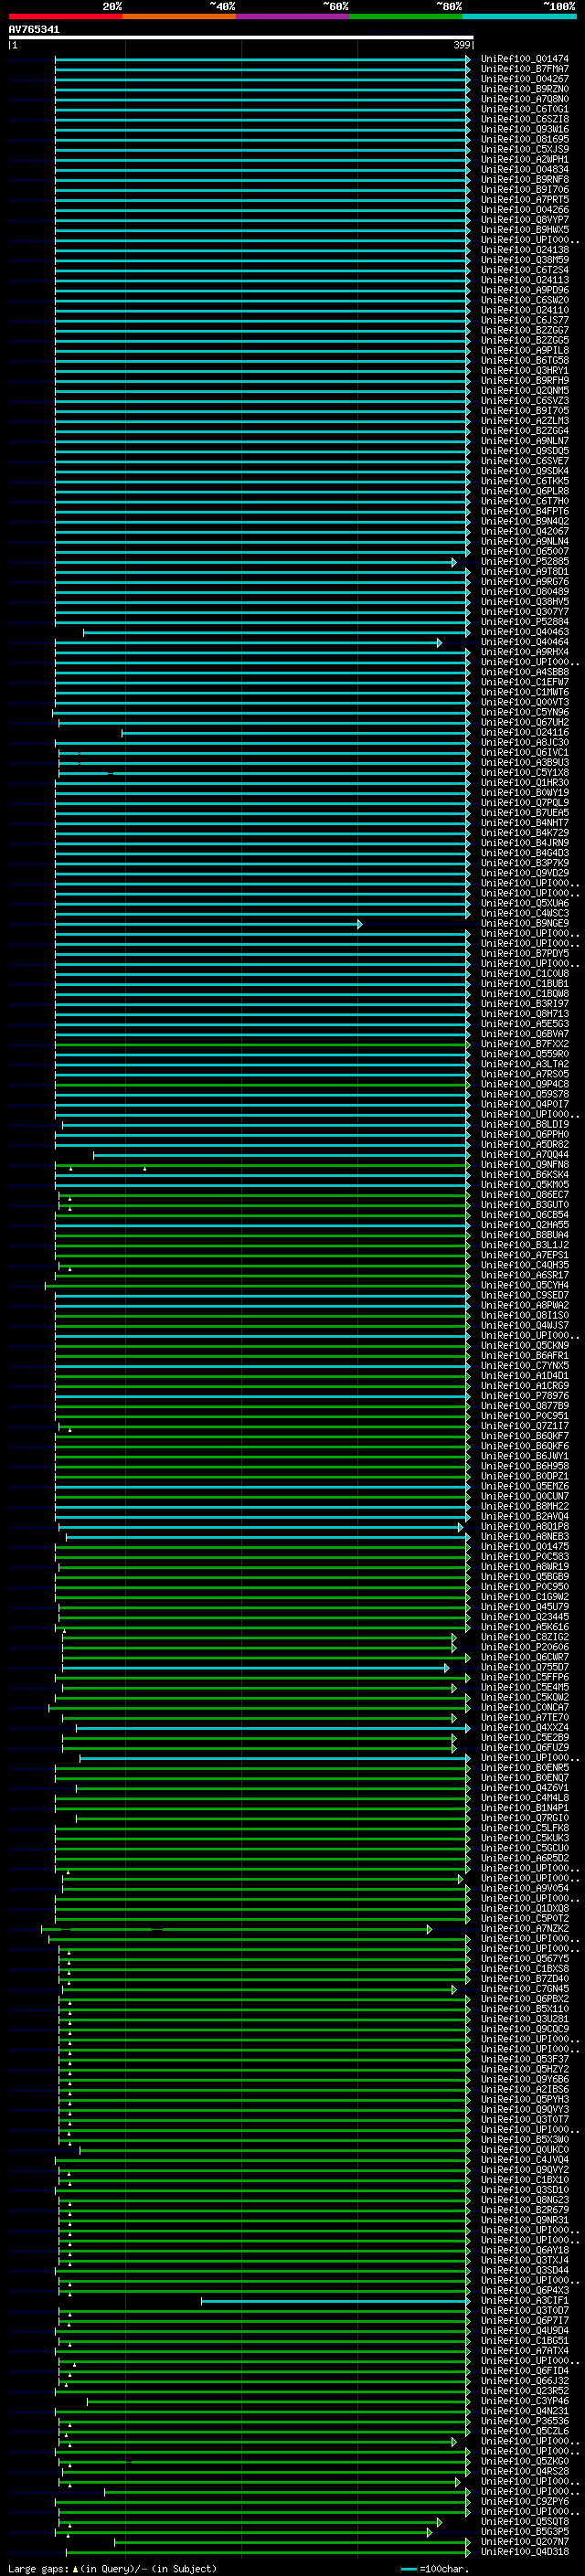Open hit UniRef100_B7FMA7
Viewport: 585px width, 2576px height.
coord(525,70)
